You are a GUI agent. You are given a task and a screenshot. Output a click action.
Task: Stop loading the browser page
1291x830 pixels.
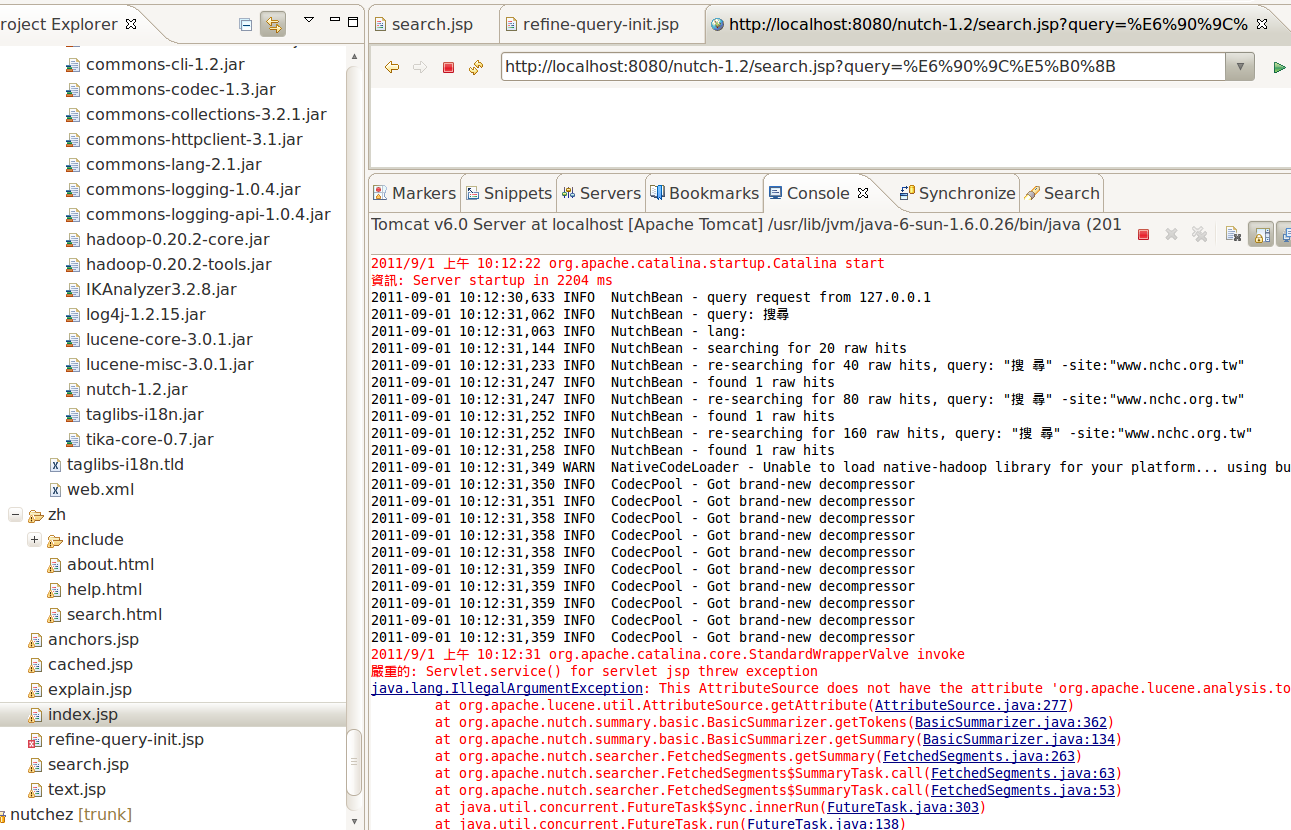point(448,67)
